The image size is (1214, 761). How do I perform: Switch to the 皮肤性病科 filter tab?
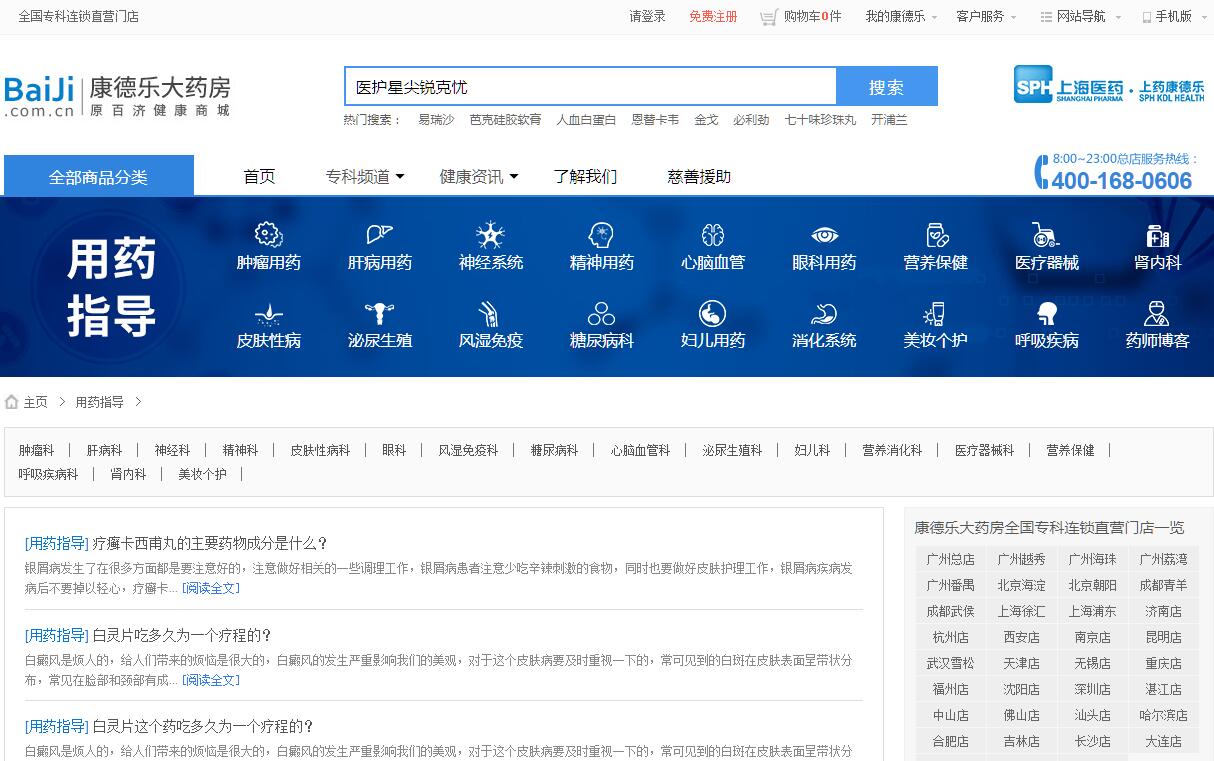[x=320, y=450]
